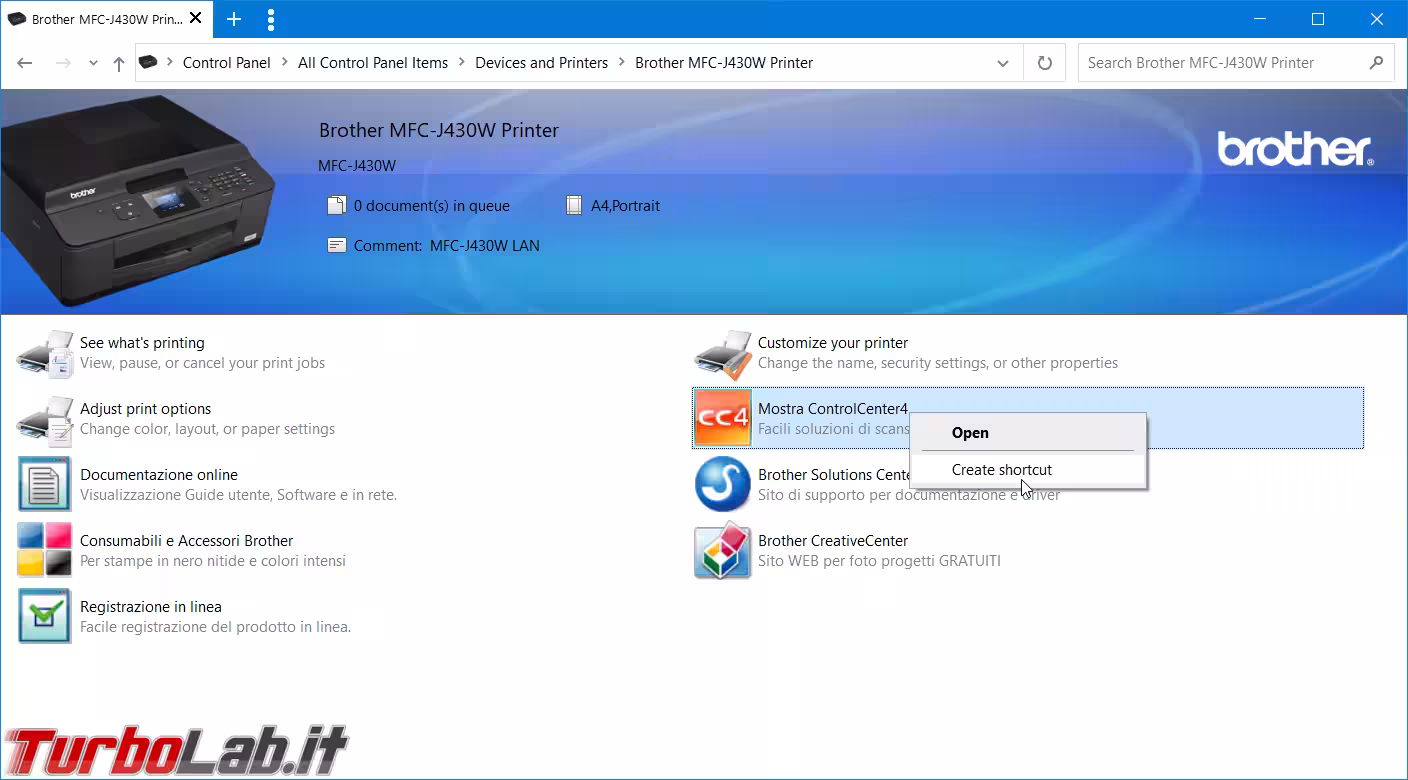
Task: Click the Adjust print options icon
Action: (x=45, y=419)
